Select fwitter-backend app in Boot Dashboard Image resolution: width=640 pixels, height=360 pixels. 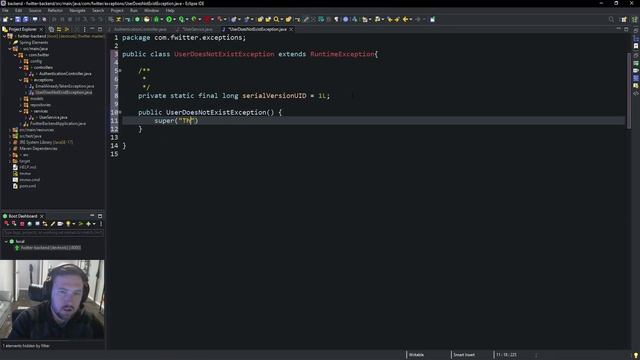click(51, 248)
